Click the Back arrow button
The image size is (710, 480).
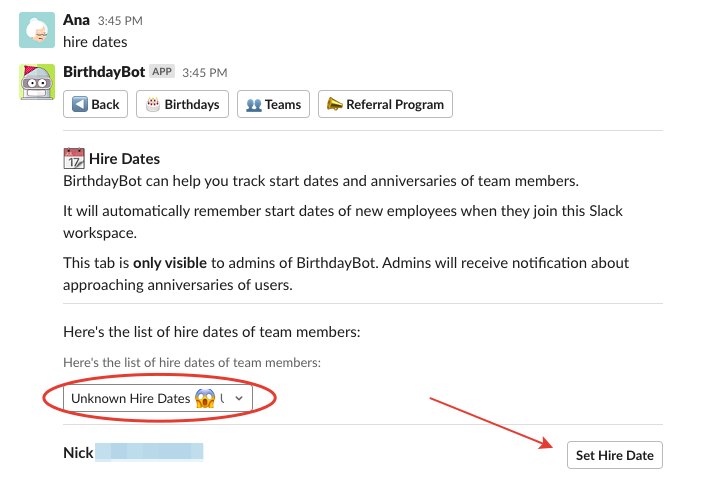click(x=96, y=104)
